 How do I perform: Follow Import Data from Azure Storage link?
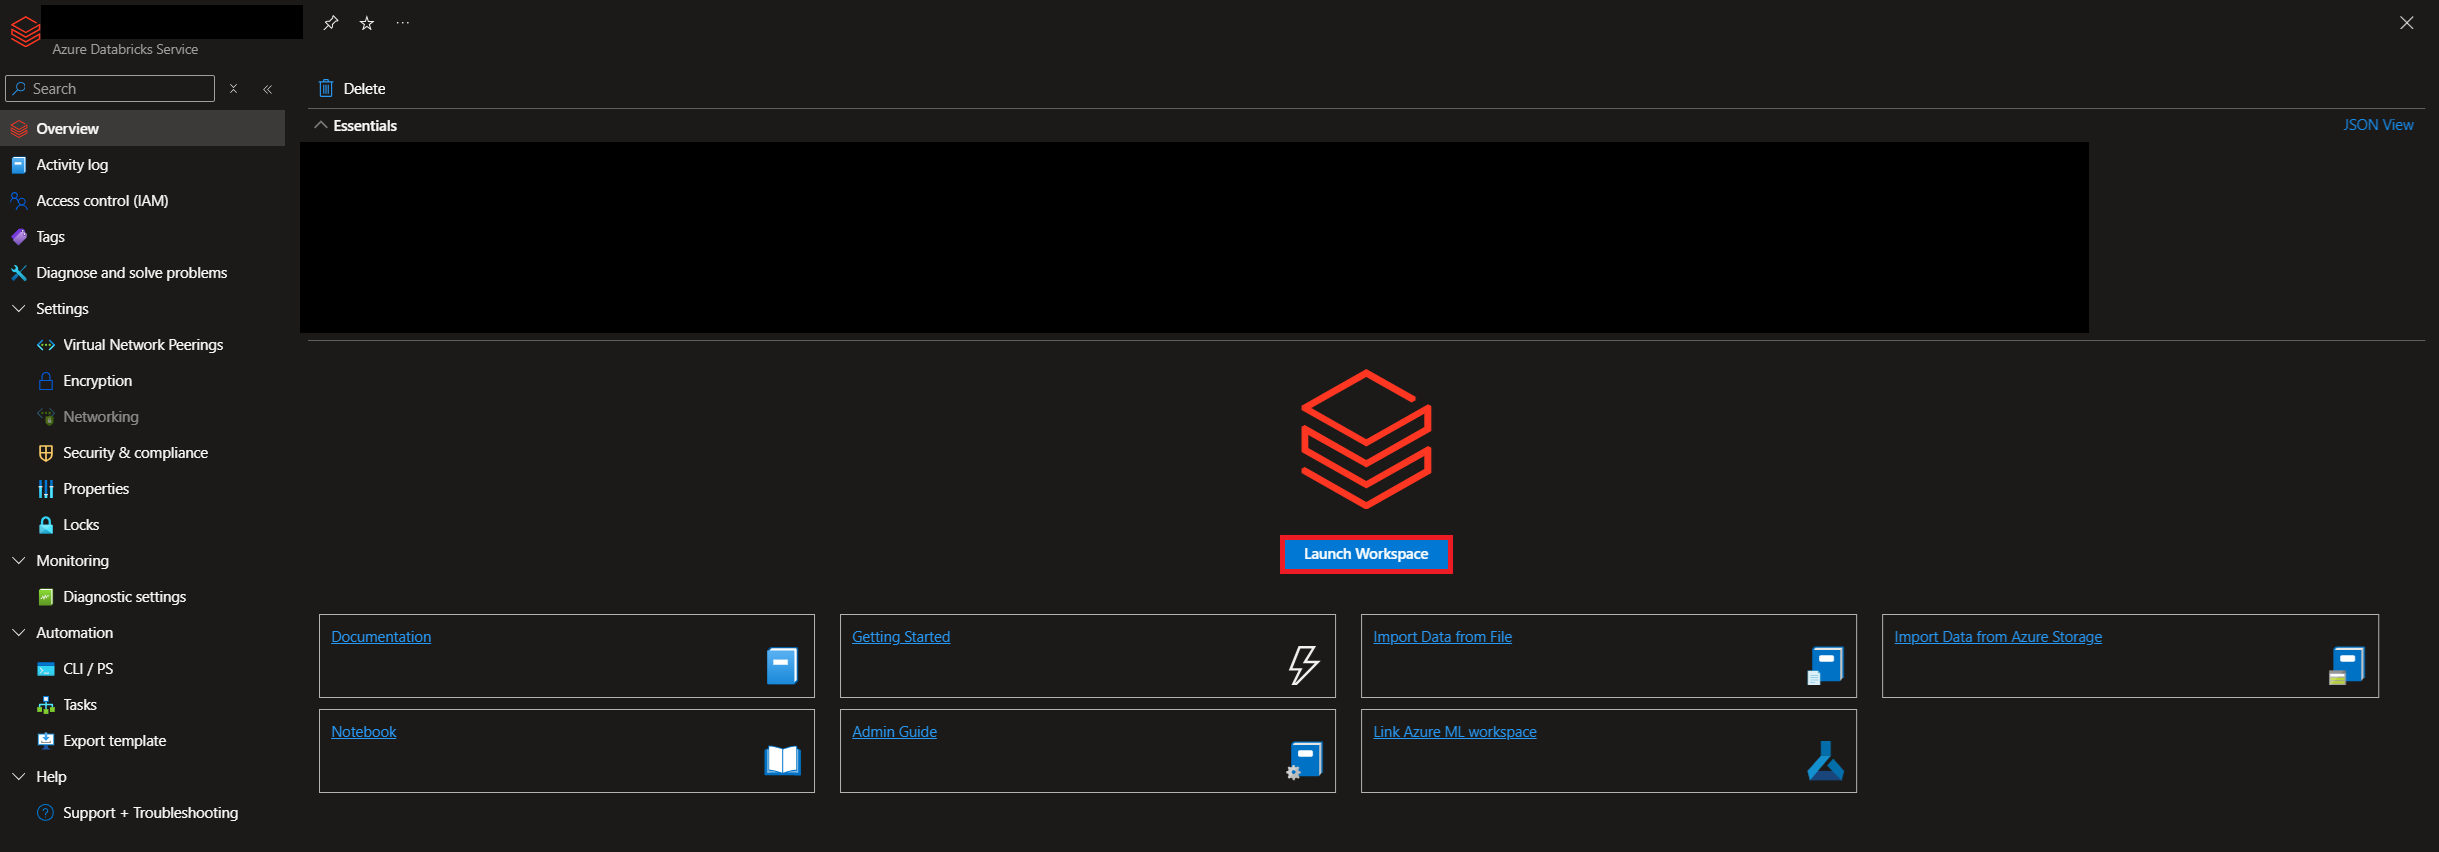pos(1998,637)
